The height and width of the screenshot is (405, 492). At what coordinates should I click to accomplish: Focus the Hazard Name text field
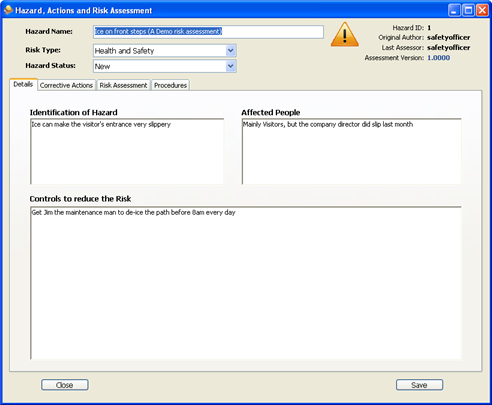pyautogui.click(x=208, y=32)
